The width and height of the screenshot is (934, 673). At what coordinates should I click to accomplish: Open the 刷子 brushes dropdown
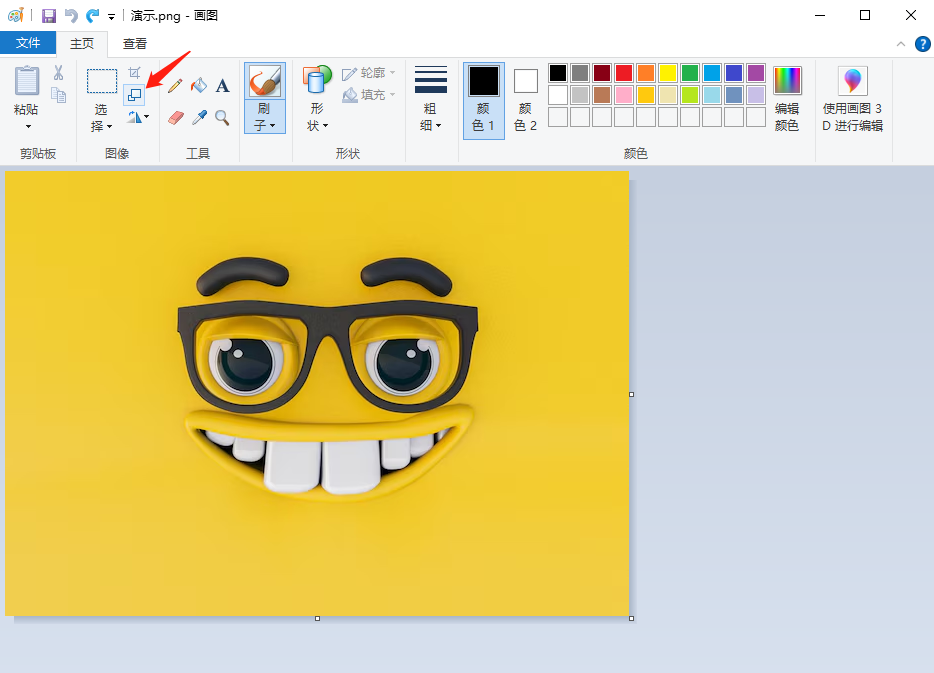264,118
